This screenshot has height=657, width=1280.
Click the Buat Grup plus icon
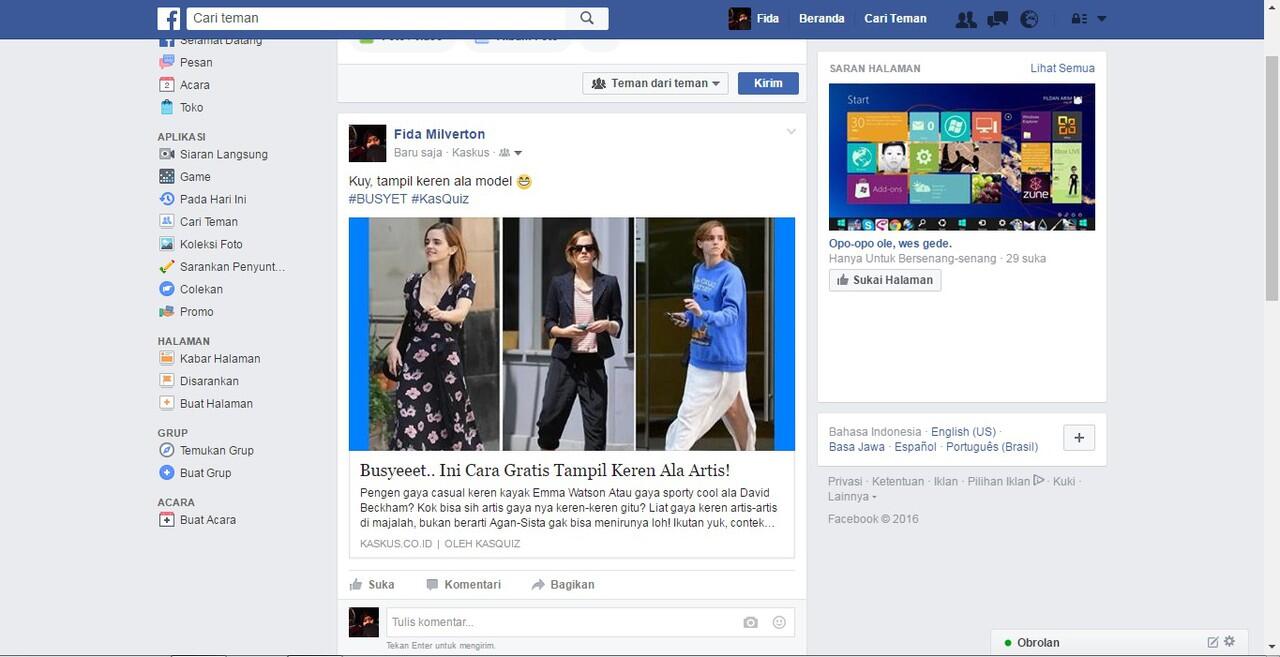[167, 473]
